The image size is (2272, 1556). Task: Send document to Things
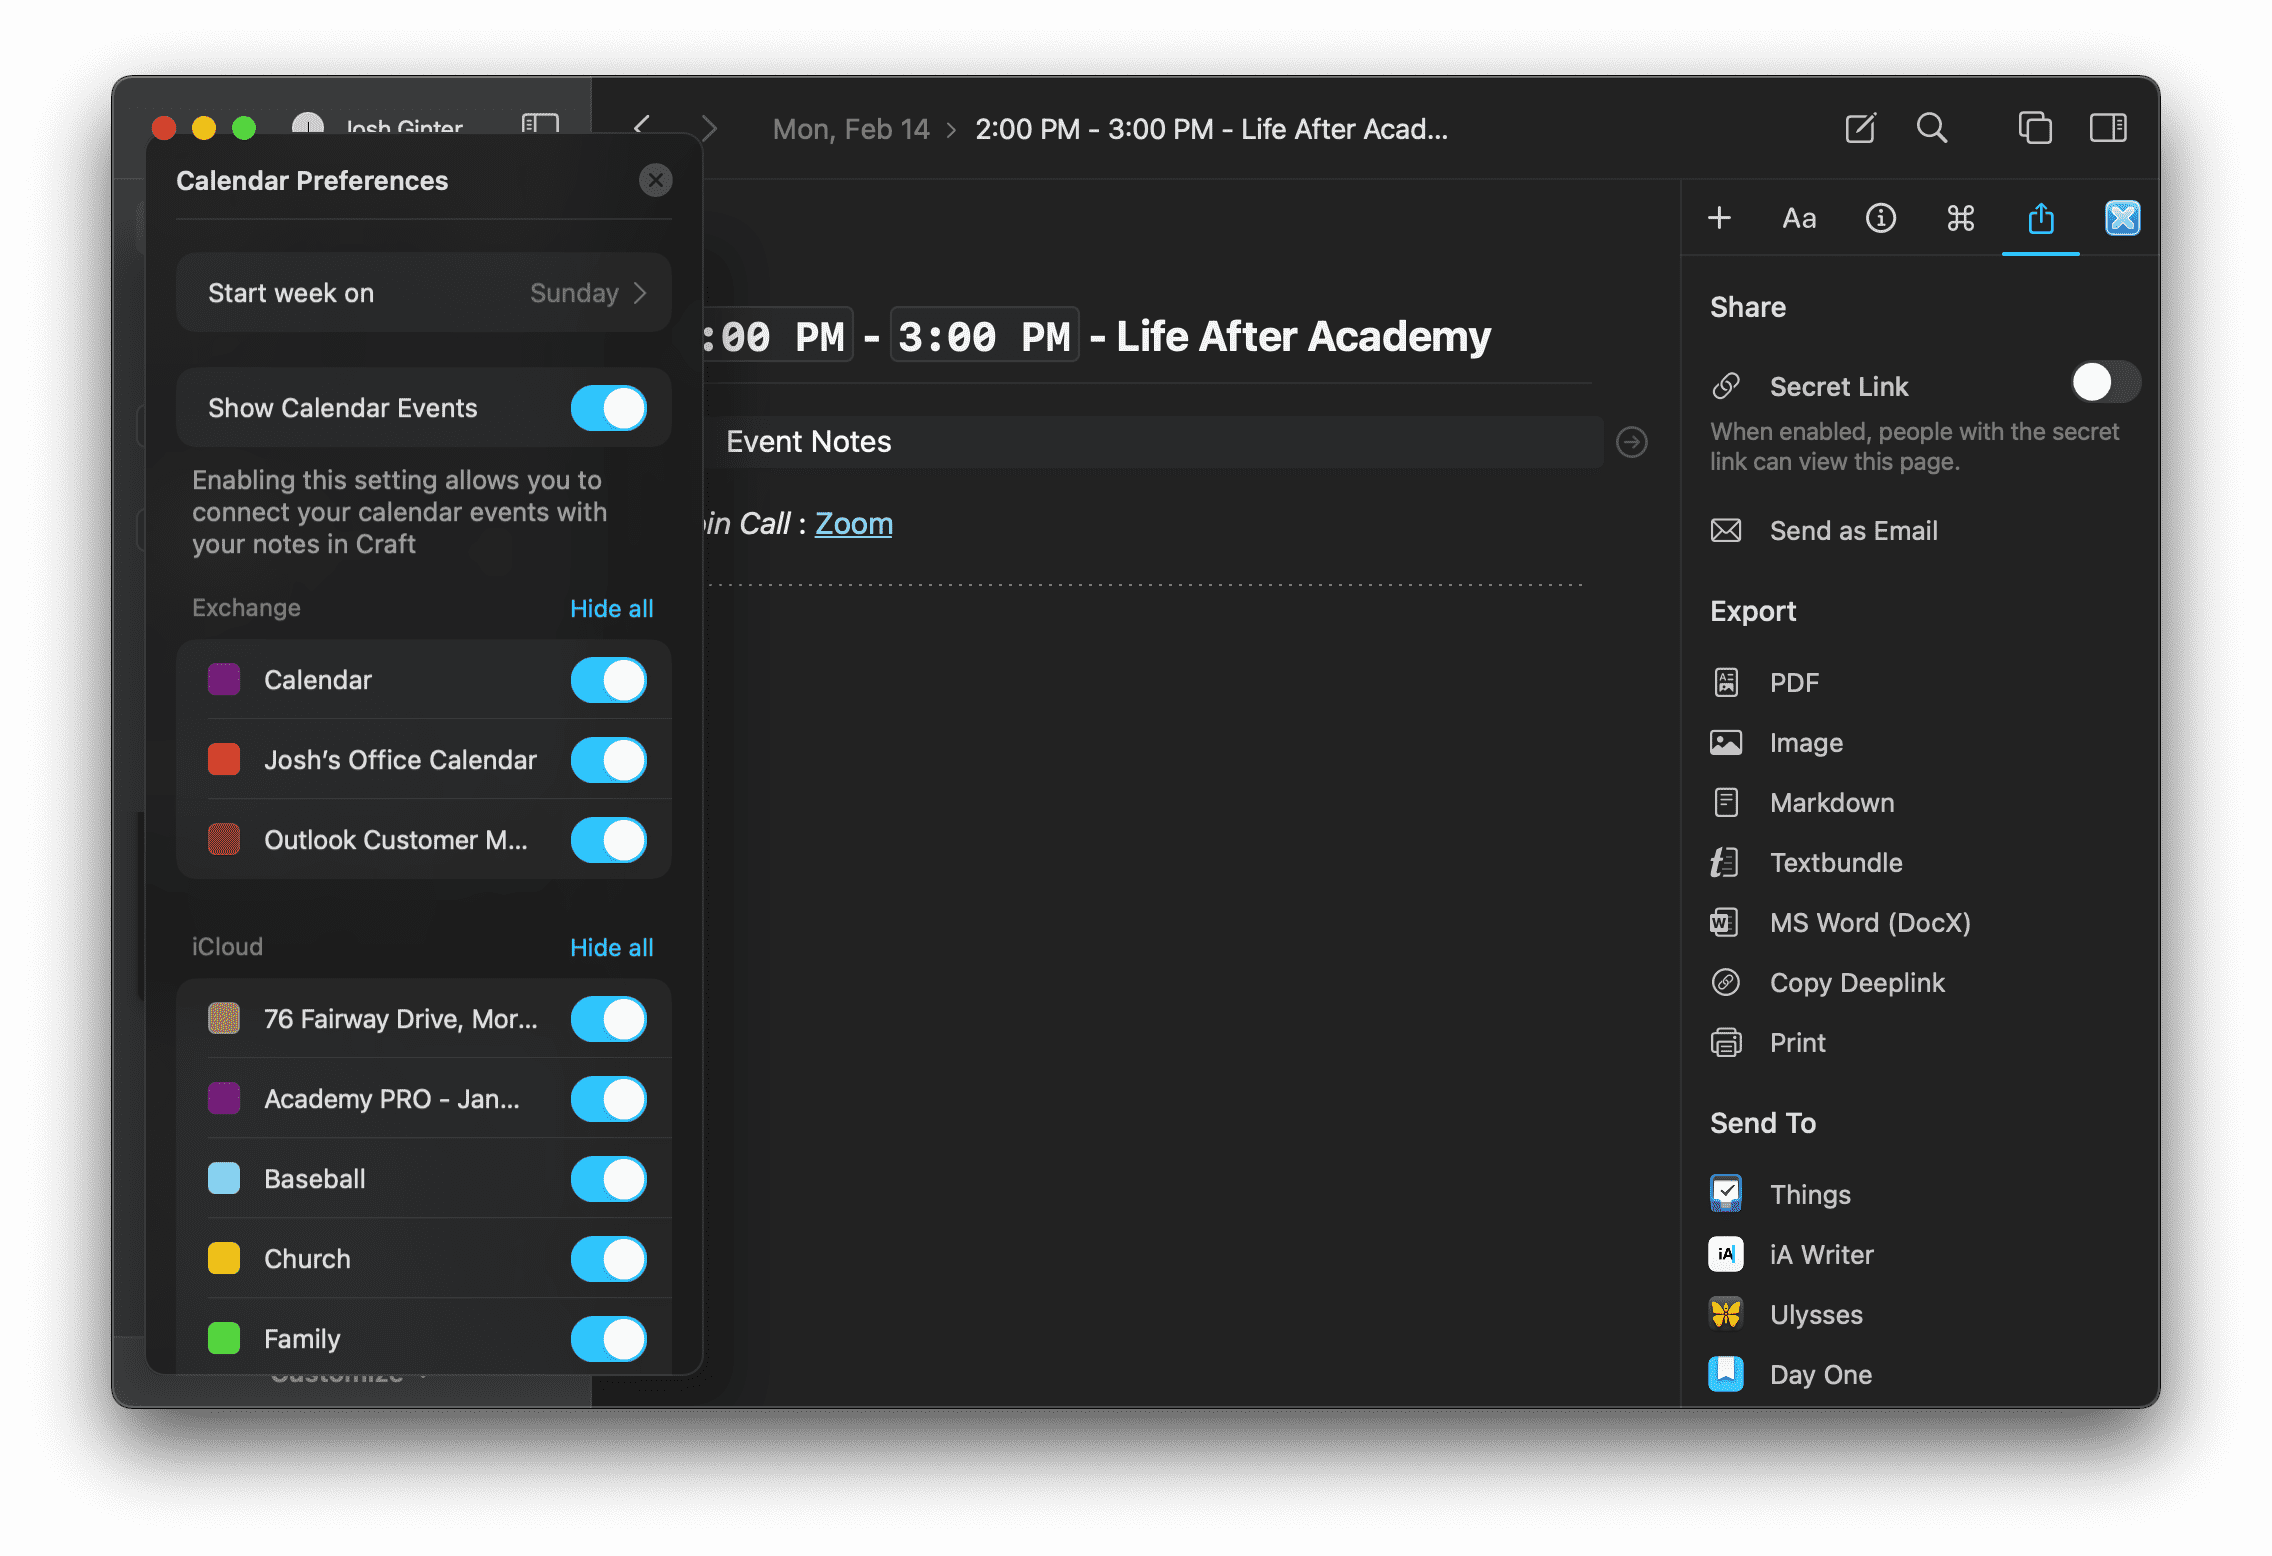pos(1810,1194)
